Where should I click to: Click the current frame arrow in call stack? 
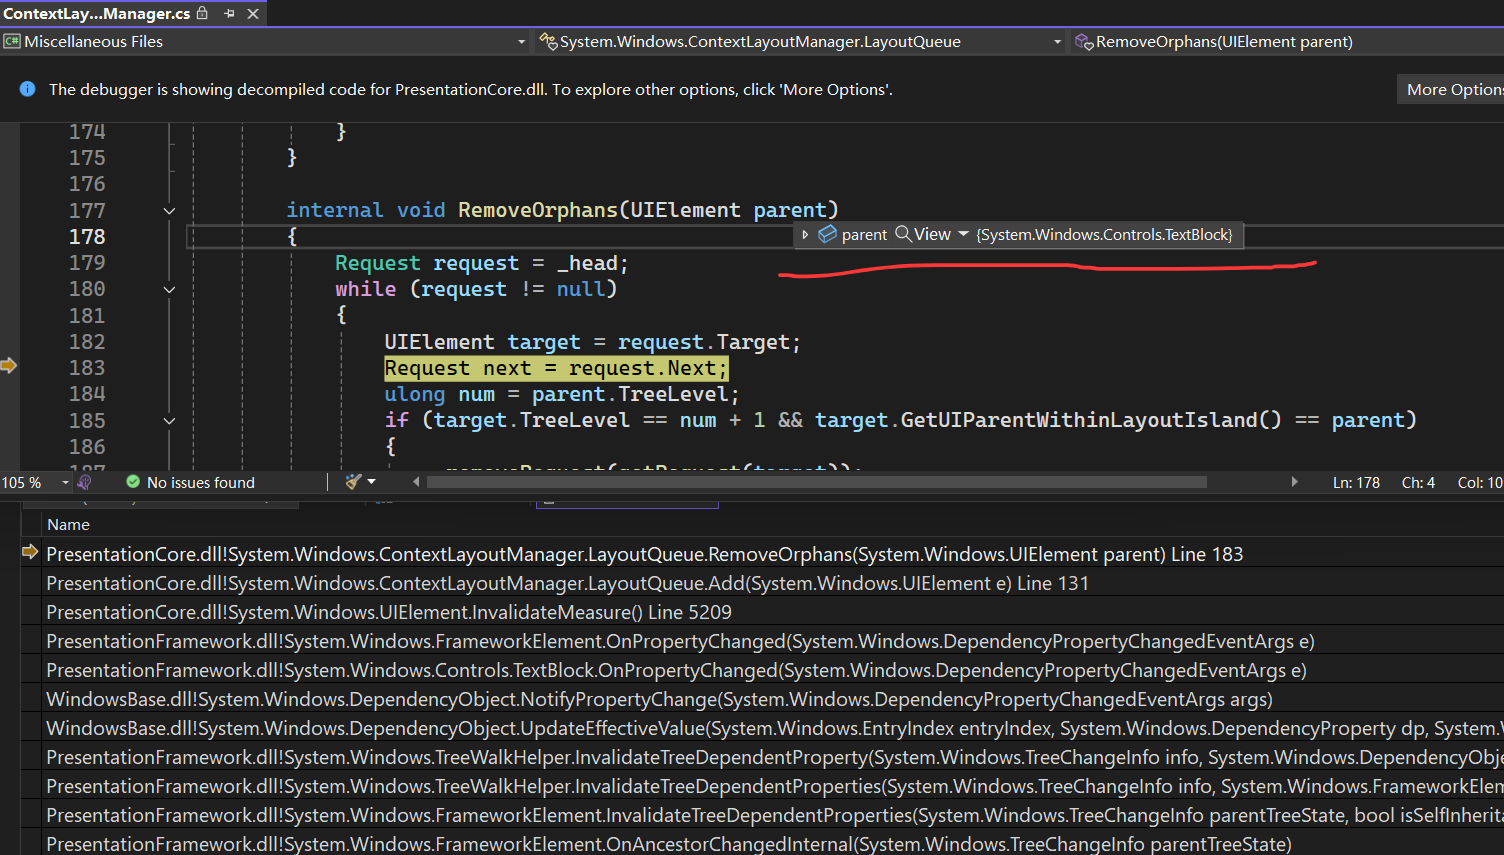coord(30,552)
